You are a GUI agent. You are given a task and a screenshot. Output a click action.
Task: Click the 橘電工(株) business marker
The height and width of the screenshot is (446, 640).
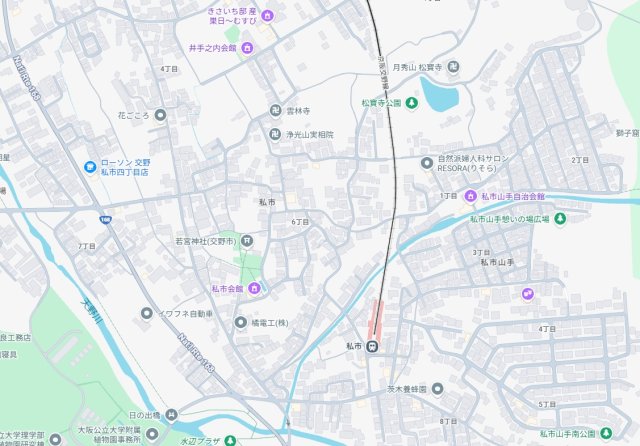[241, 323]
